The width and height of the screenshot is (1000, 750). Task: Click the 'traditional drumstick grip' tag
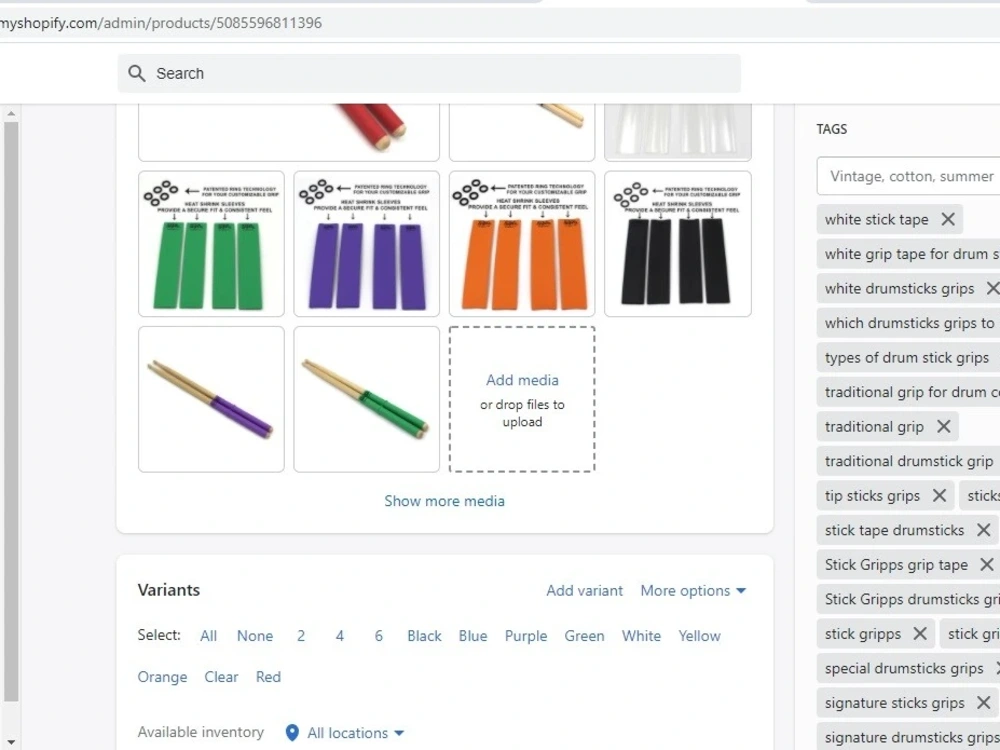point(908,461)
